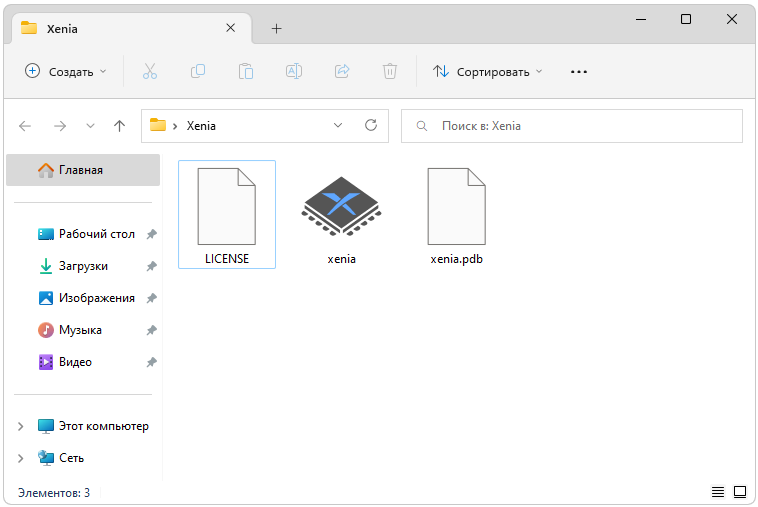
Task: Unpin Рабочий стол via its pin icon
Action: 152,234
